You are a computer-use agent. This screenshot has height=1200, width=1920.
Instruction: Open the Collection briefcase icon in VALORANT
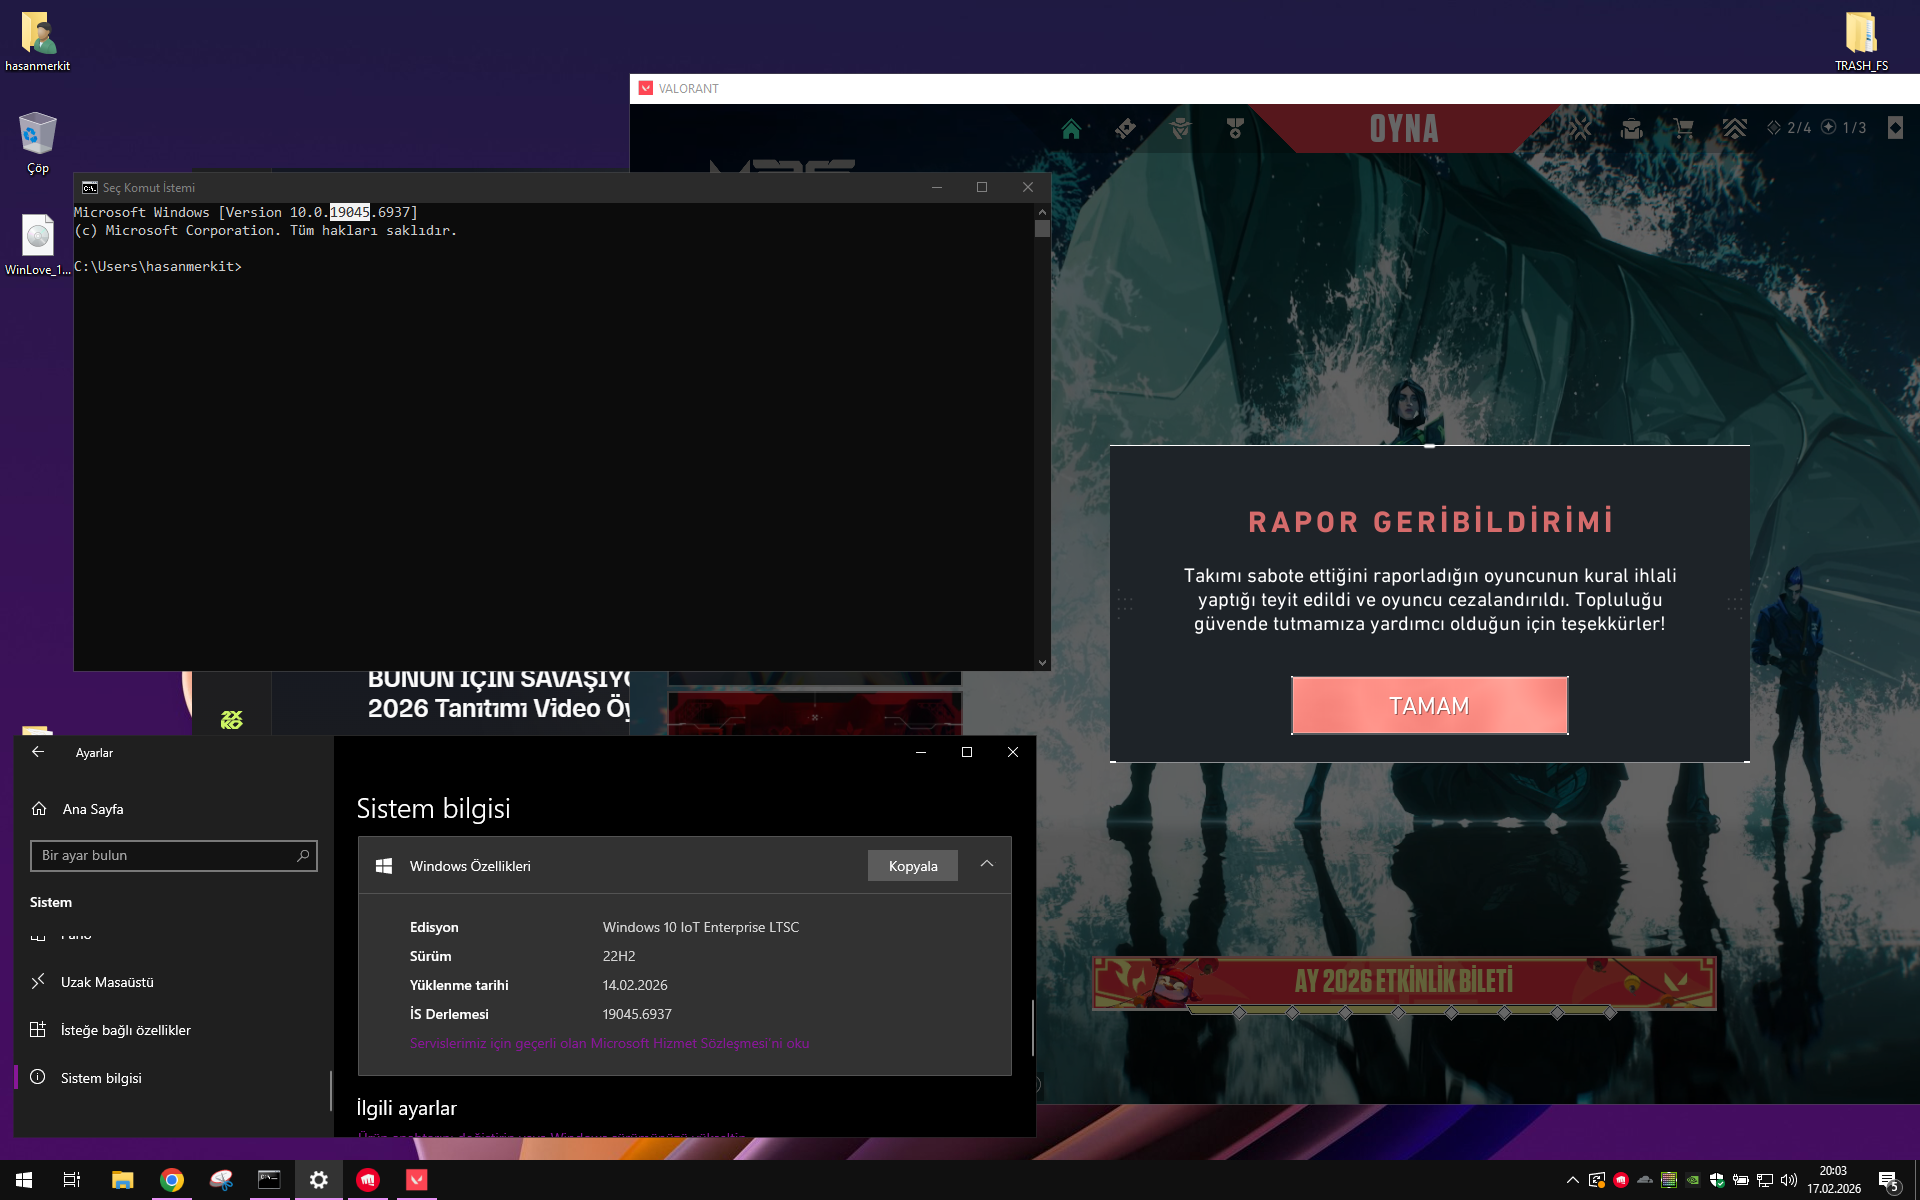point(1632,128)
